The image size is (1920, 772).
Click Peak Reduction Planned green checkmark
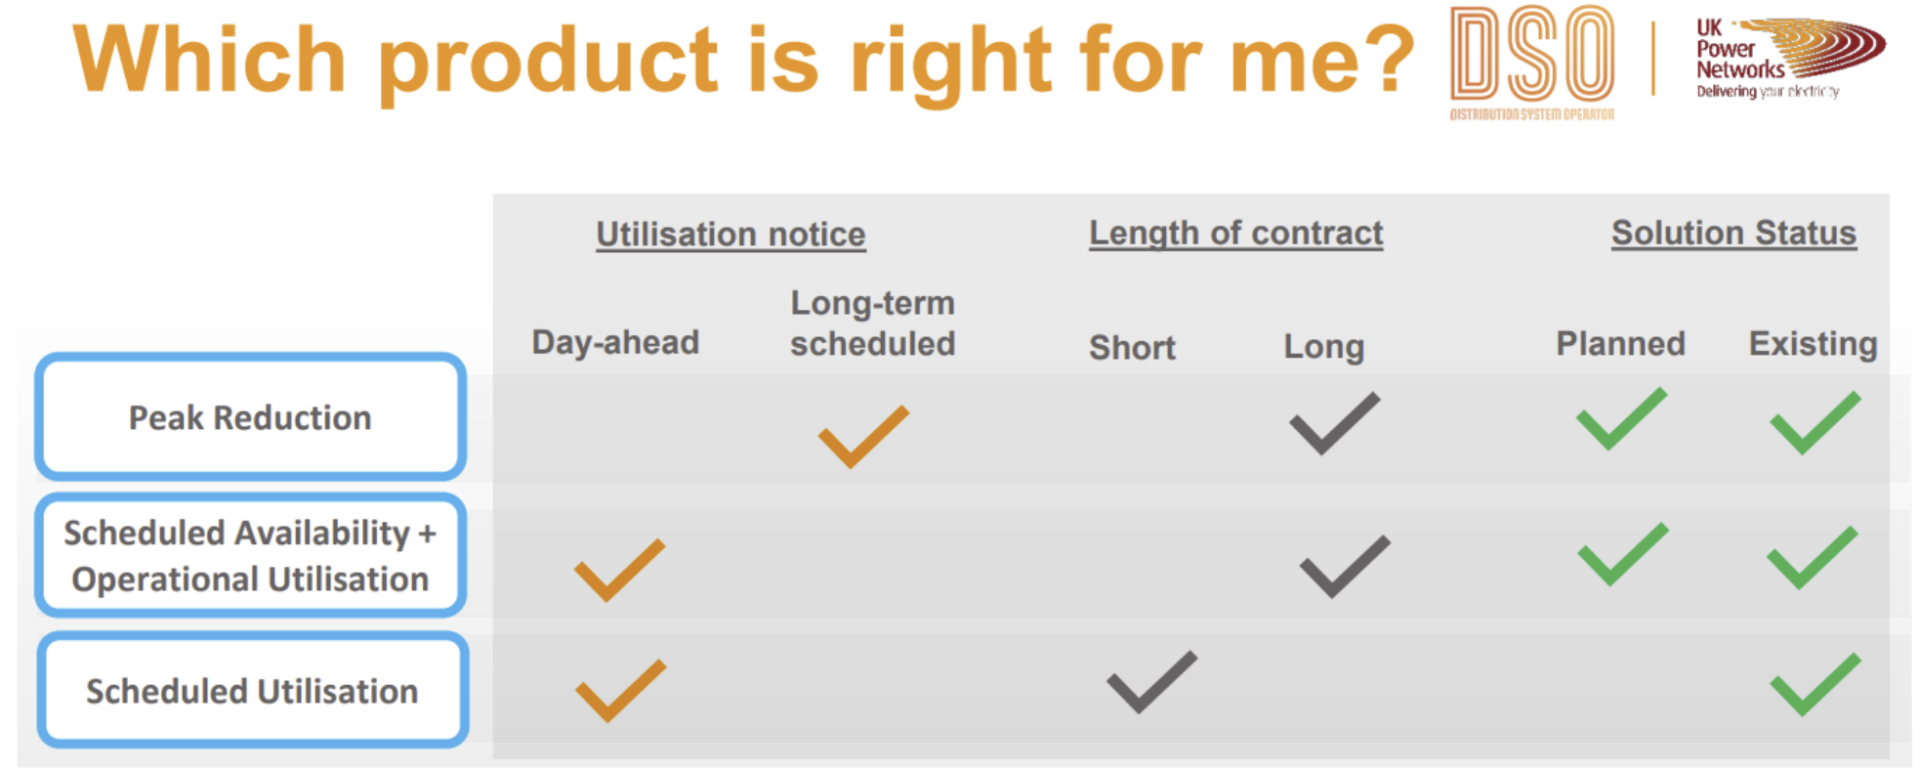point(1621,418)
